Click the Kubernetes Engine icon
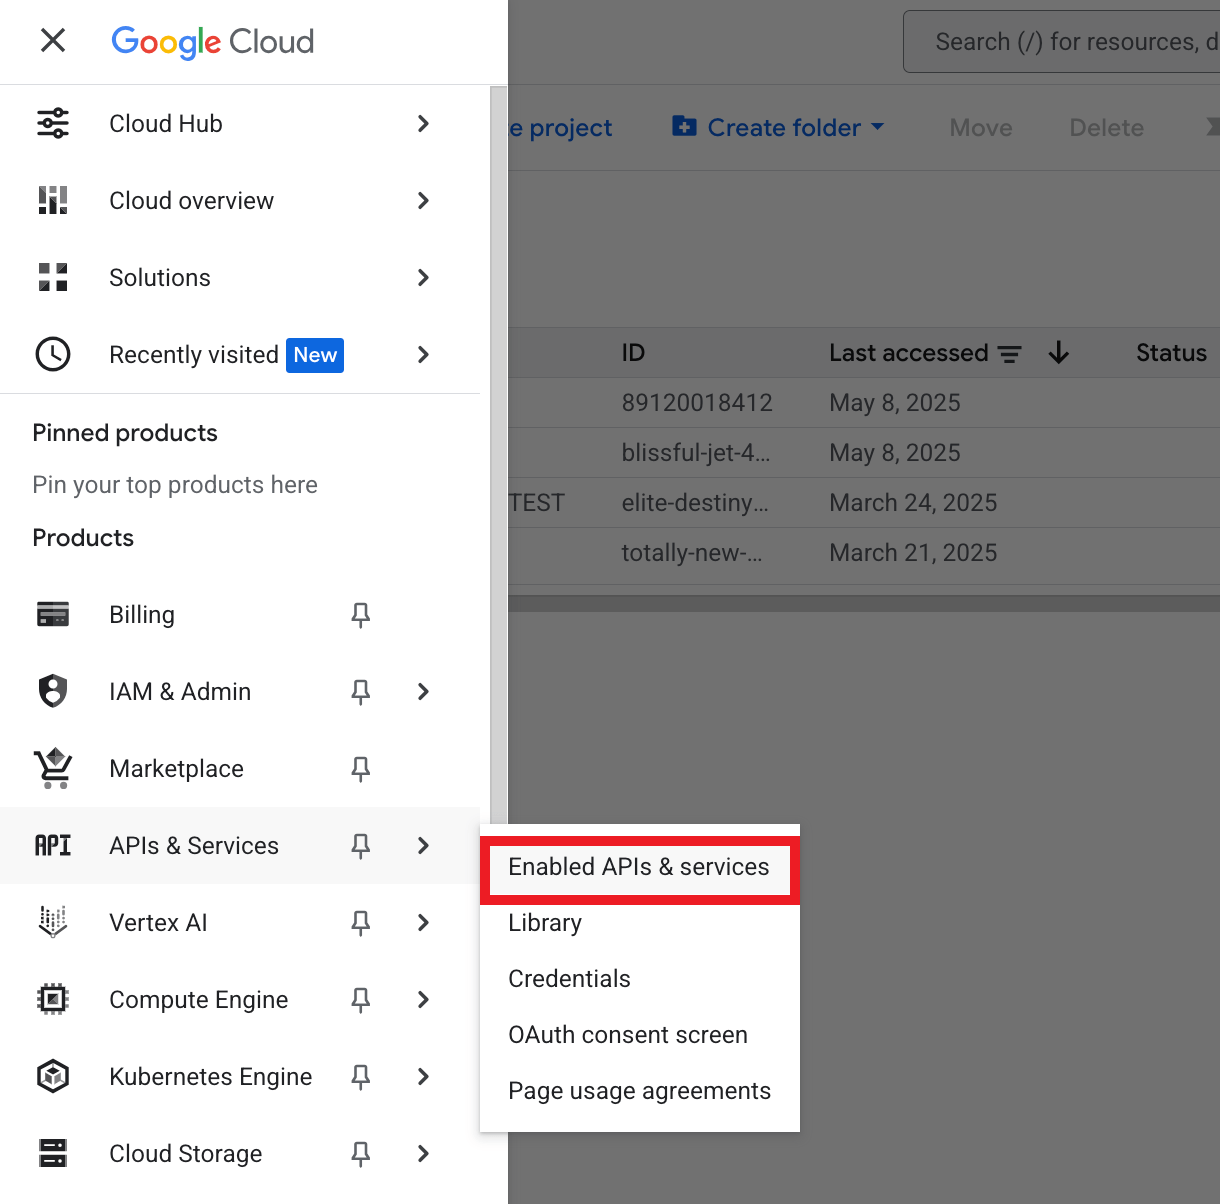 (53, 1076)
